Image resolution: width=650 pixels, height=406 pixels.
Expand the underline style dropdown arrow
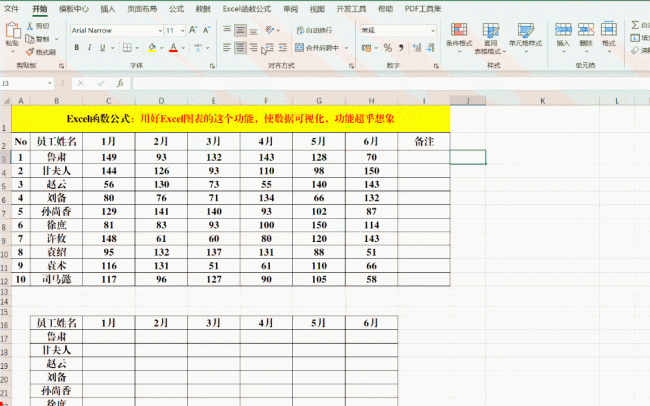[x=112, y=48]
